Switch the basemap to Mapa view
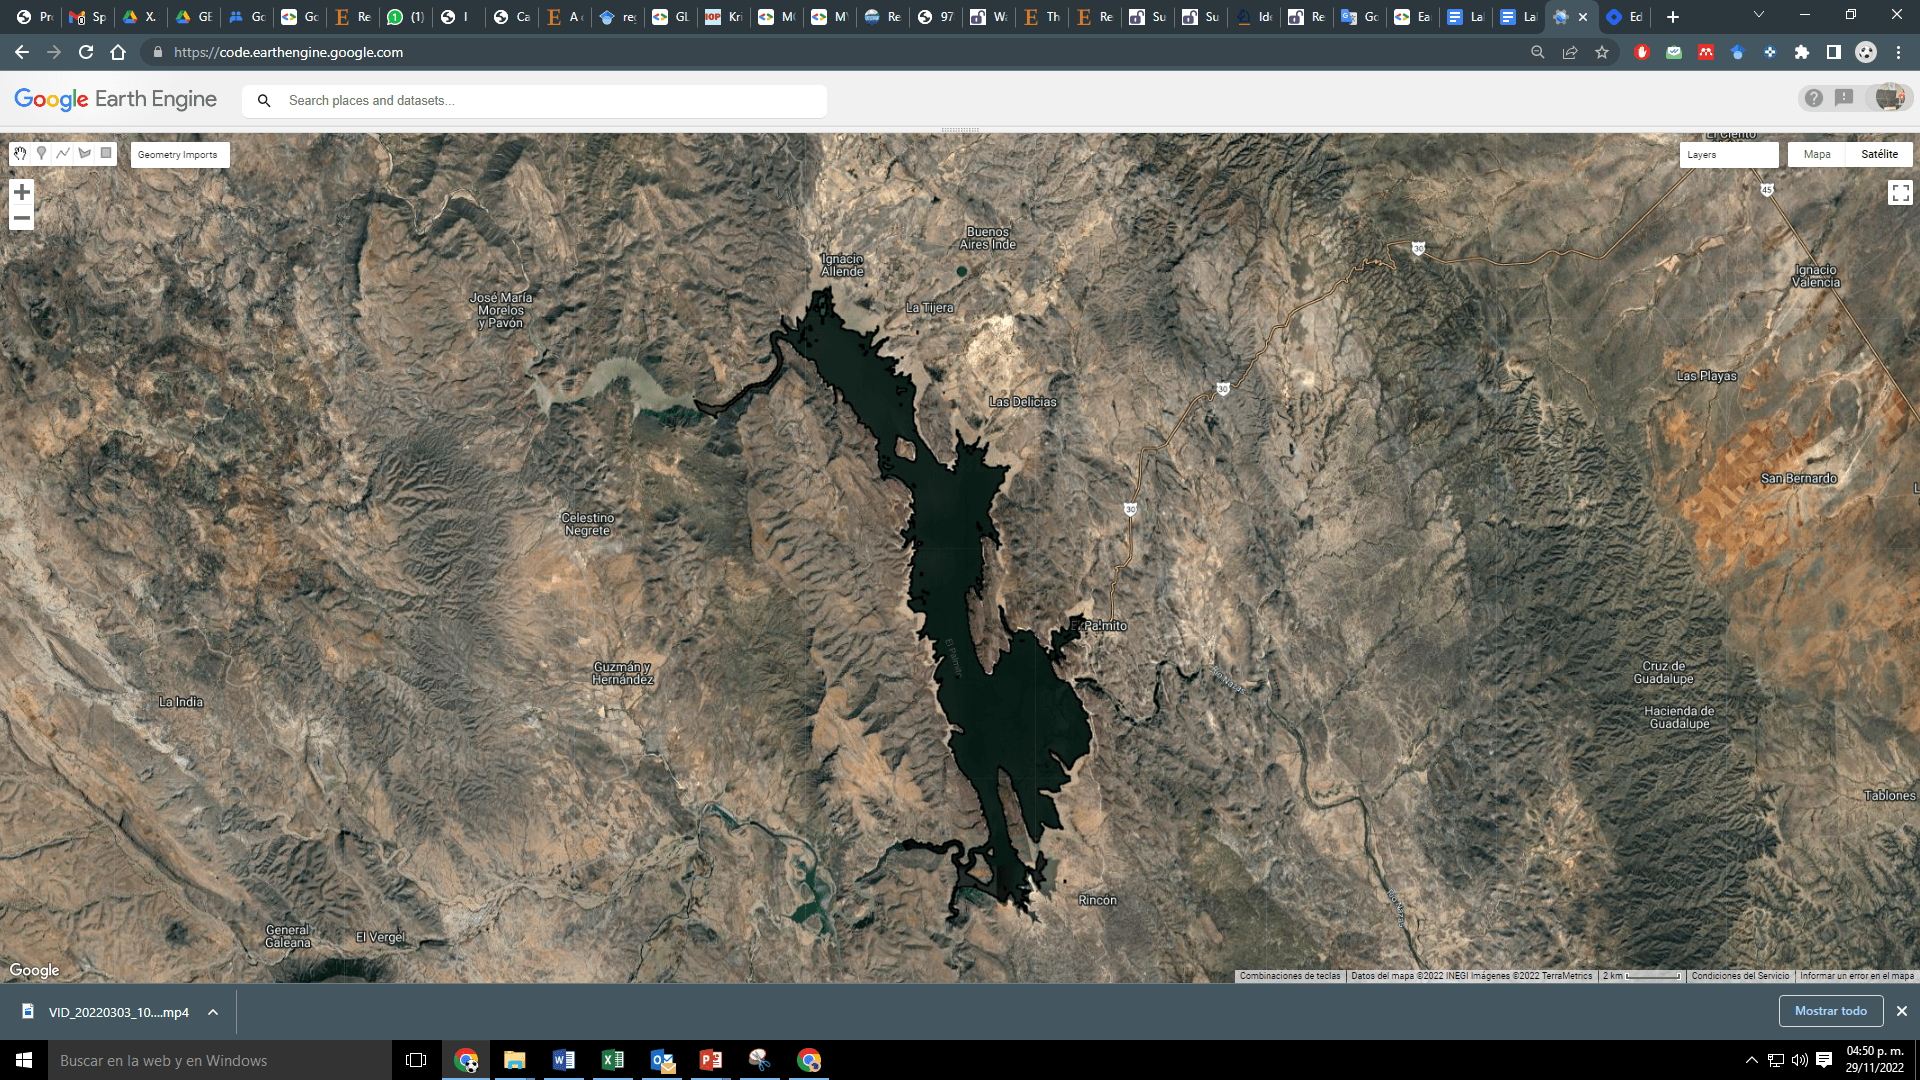Image resolution: width=1920 pixels, height=1080 pixels. pyautogui.click(x=1817, y=154)
